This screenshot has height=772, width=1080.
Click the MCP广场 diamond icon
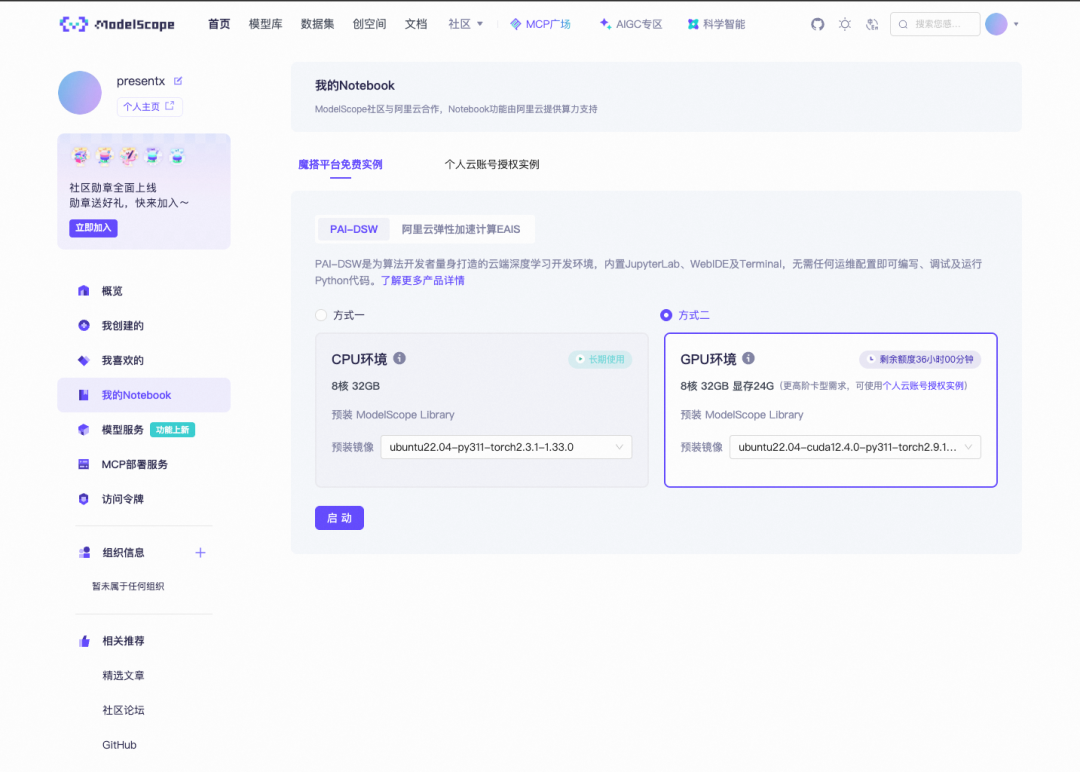515,24
